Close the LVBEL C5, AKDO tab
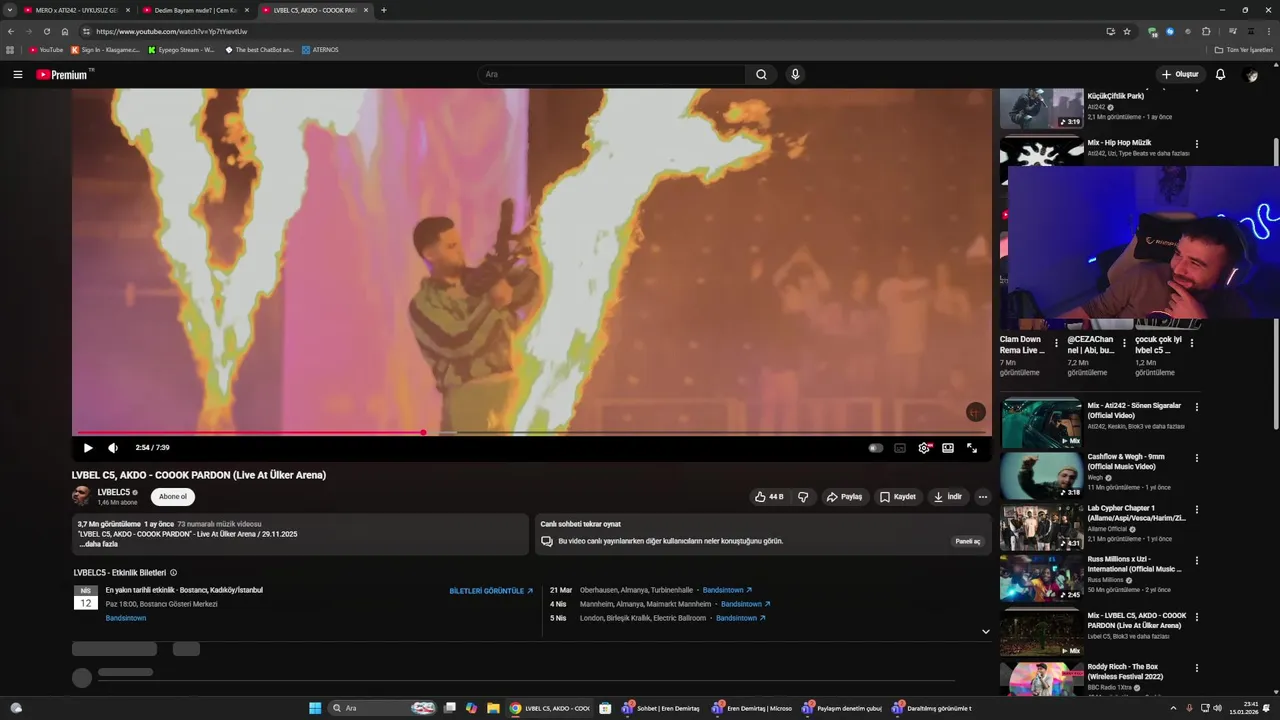This screenshot has height=720, width=1280. point(366,10)
